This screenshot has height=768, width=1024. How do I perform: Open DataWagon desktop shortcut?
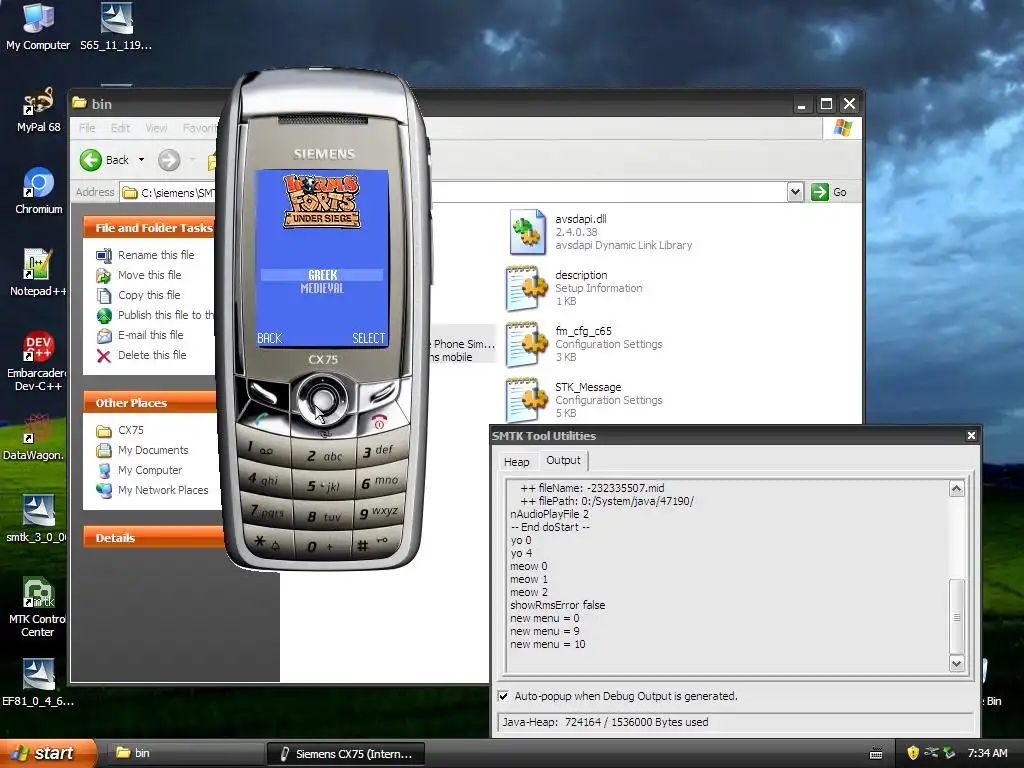click(34, 438)
